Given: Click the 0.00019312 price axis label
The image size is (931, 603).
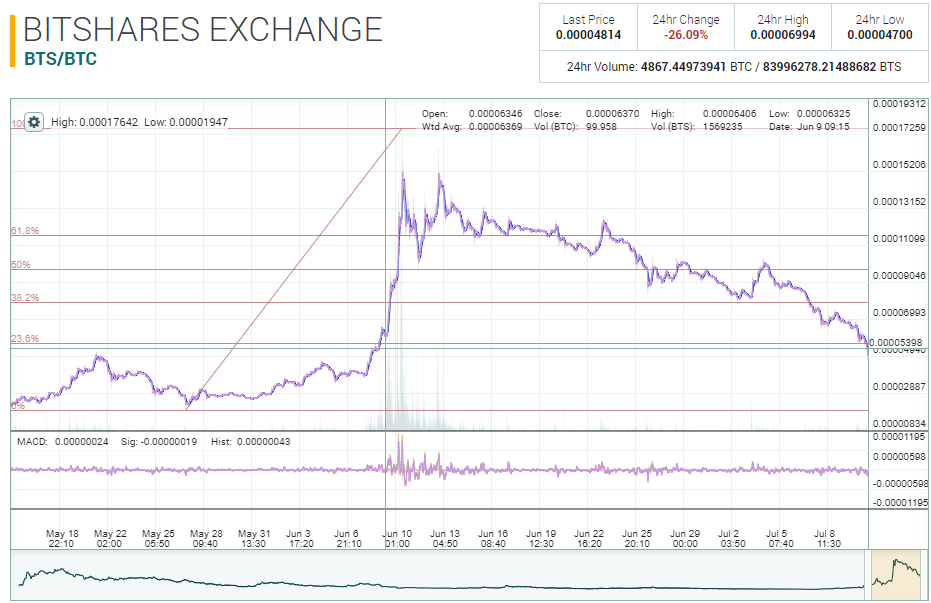Looking at the screenshot, I should (899, 103).
